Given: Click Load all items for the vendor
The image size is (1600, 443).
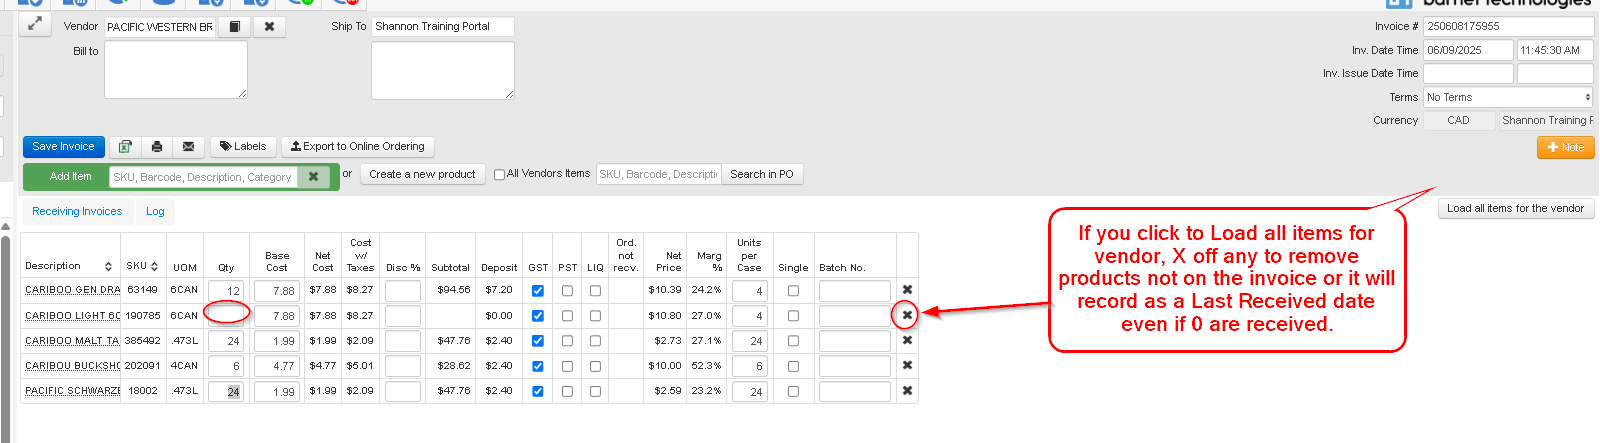Looking at the screenshot, I should [1515, 208].
